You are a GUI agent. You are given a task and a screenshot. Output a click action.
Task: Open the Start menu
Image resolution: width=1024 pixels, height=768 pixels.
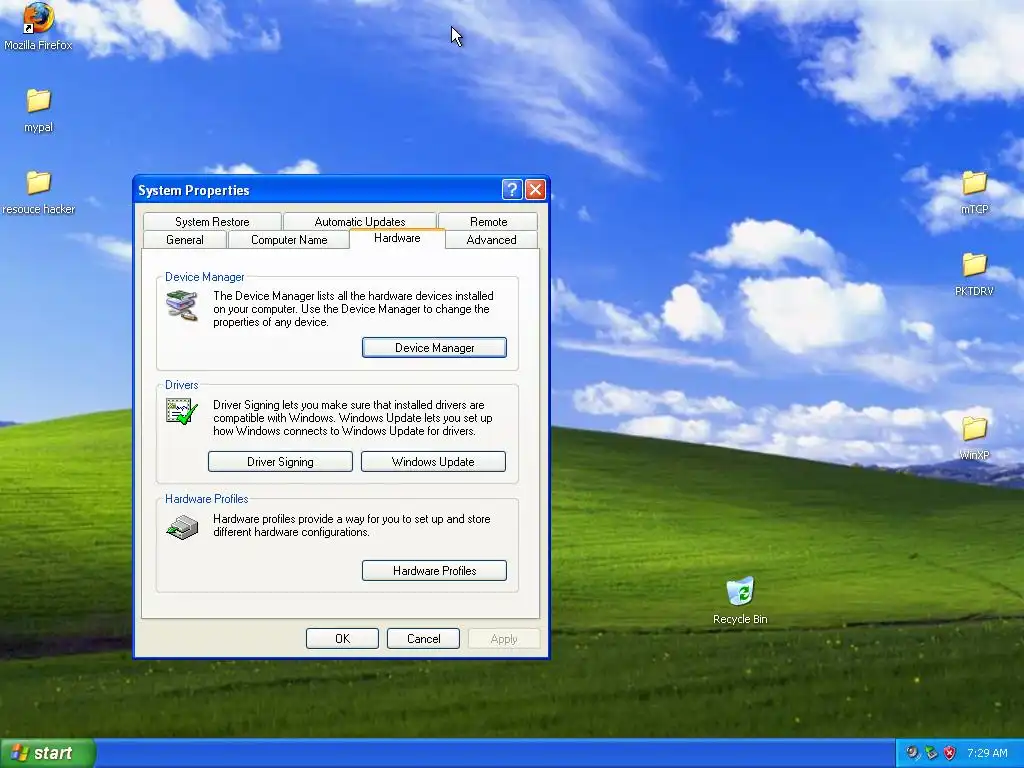click(48, 753)
